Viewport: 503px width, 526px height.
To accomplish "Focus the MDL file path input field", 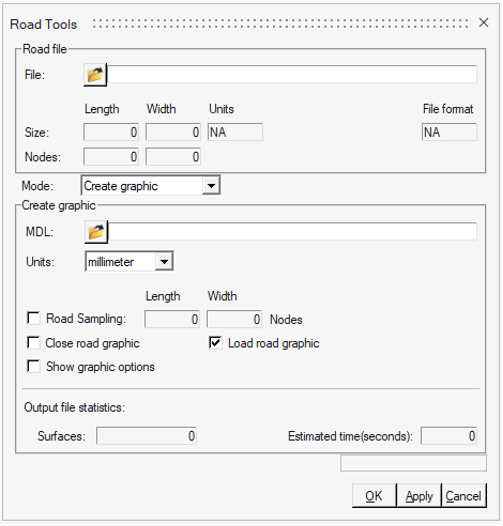I will coord(293,231).
